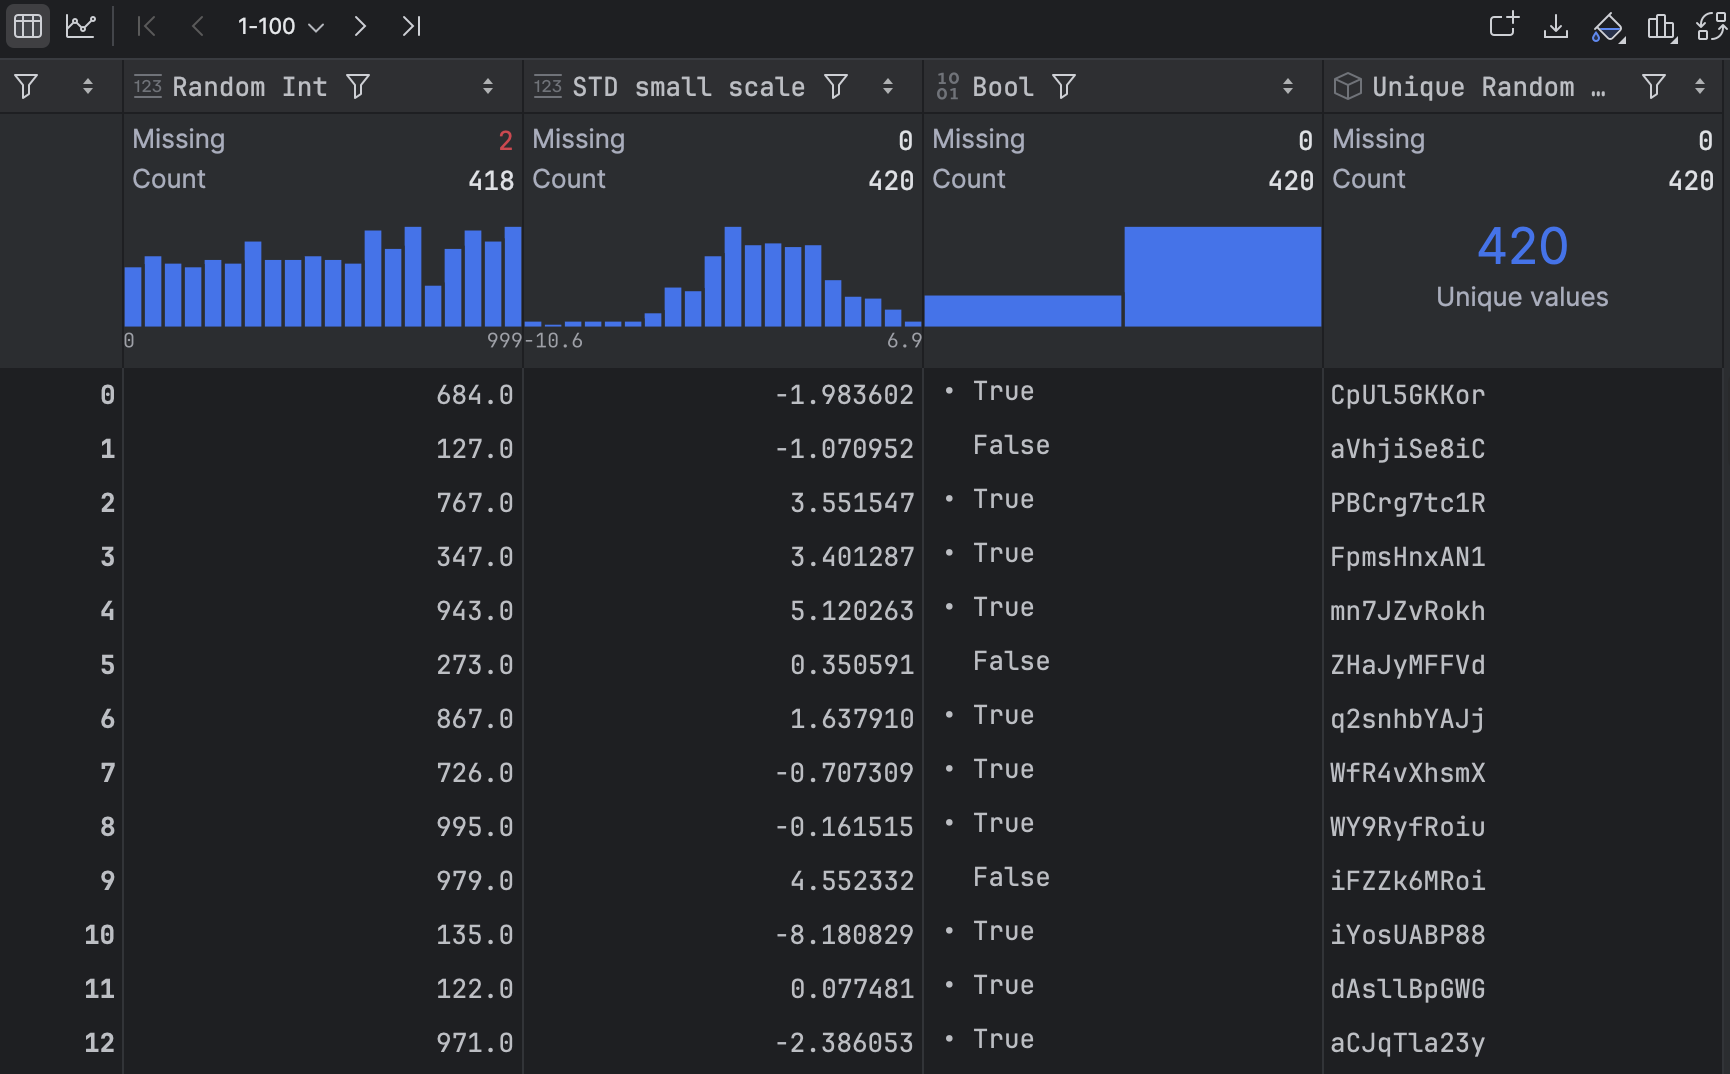Open table in new tab icon
The height and width of the screenshot is (1074, 1730).
(1504, 26)
